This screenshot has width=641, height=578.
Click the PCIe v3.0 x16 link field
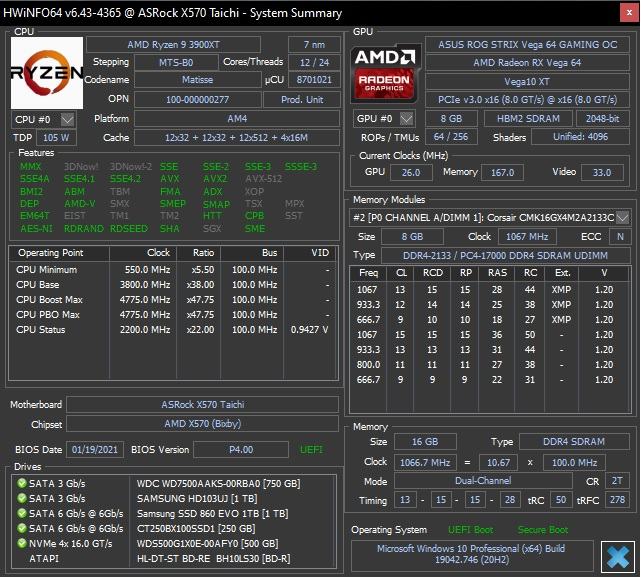click(x=527, y=99)
